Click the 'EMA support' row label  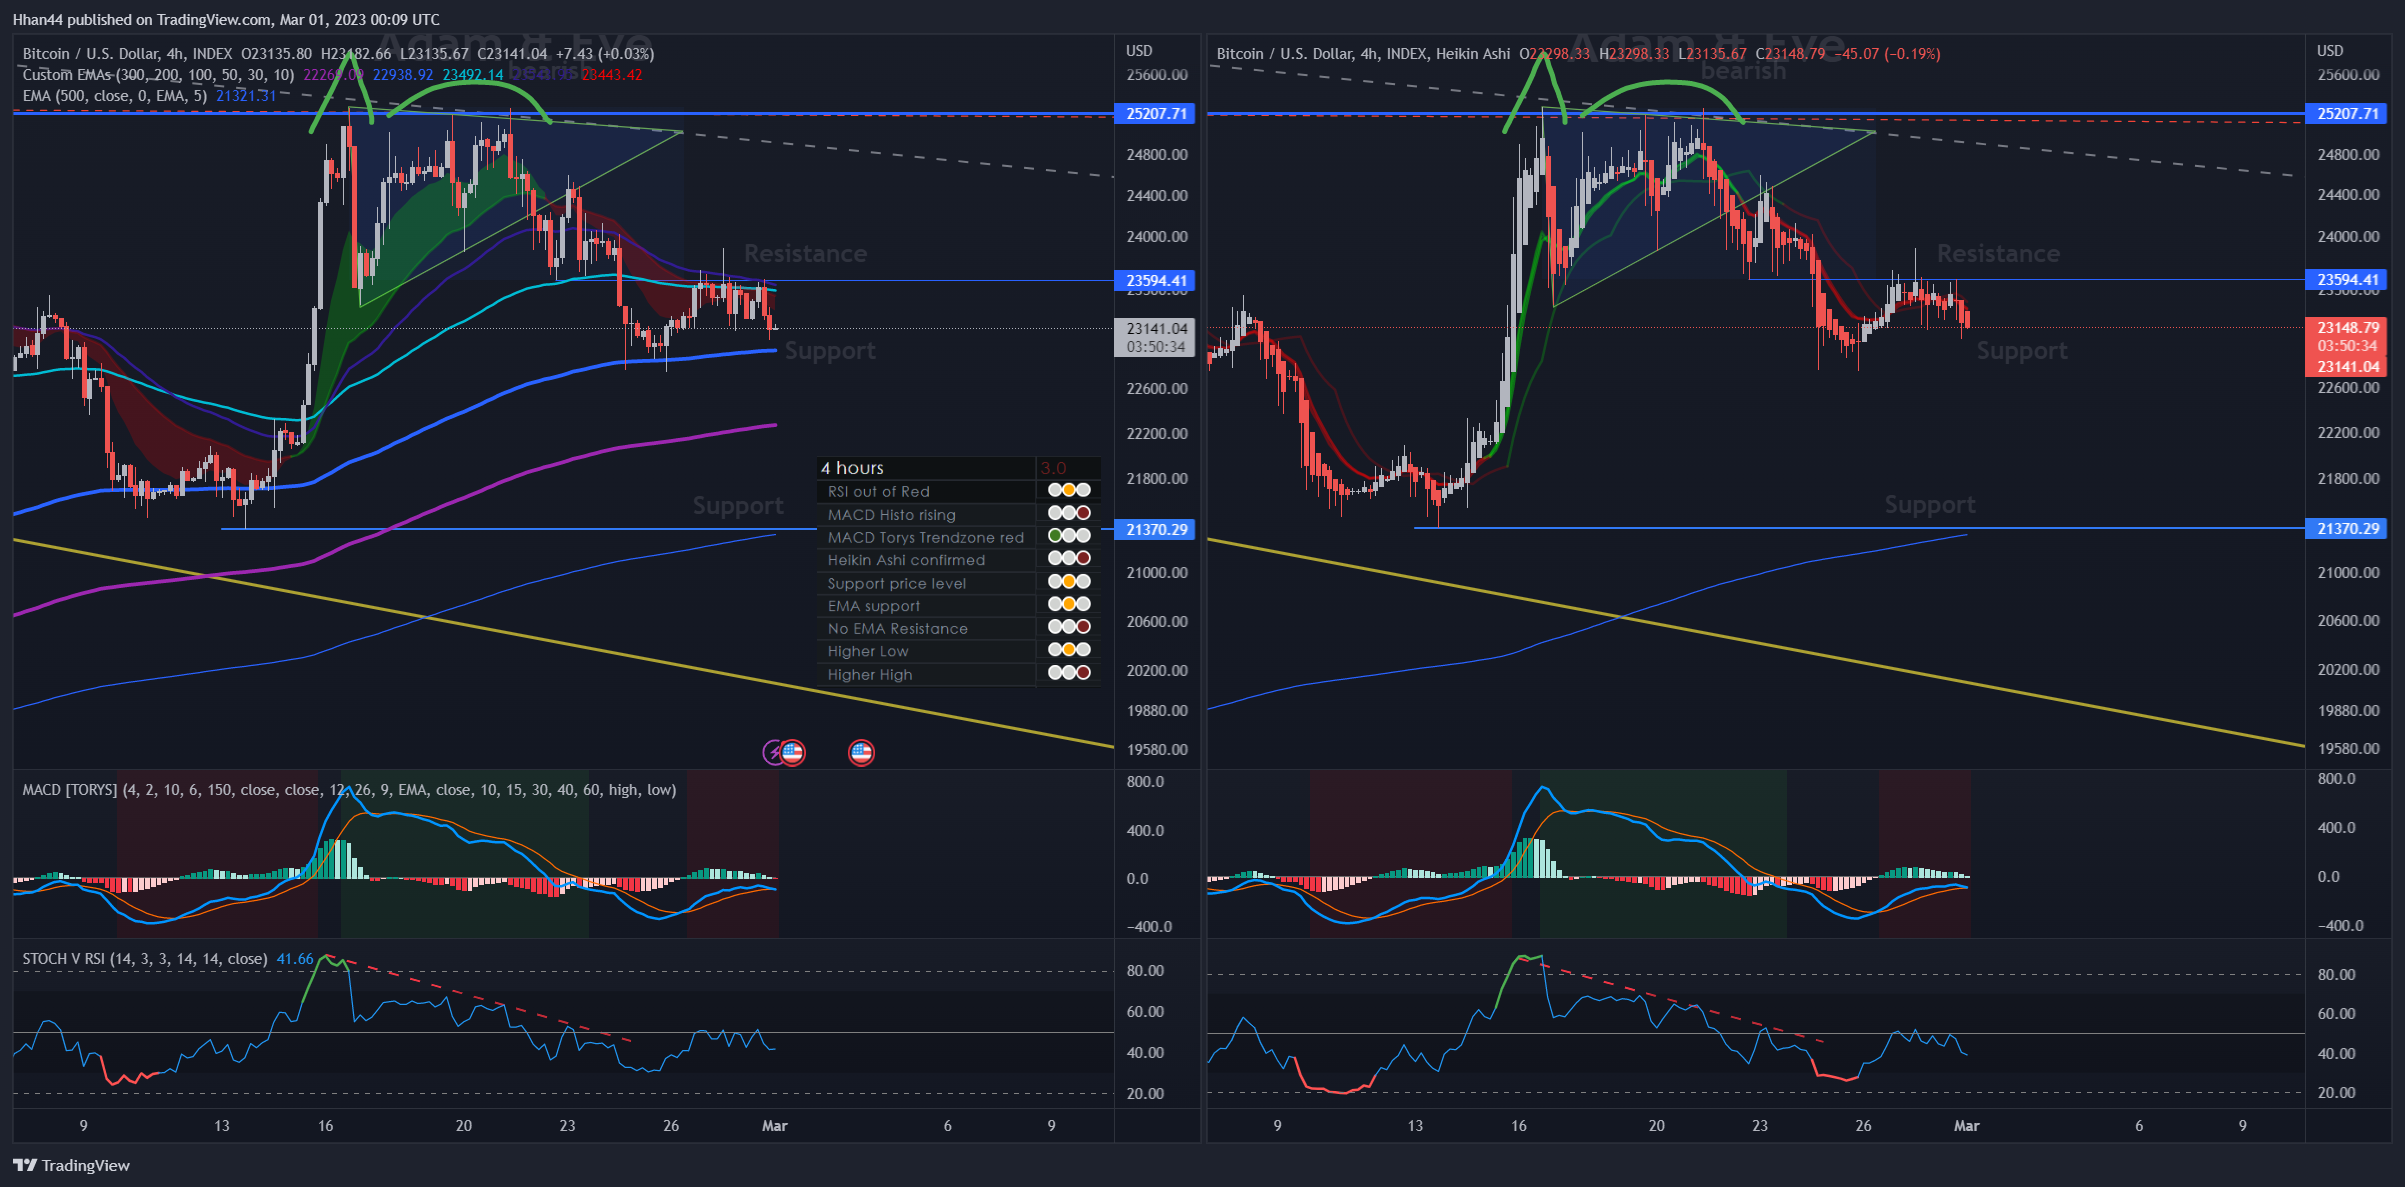point(874,605)
